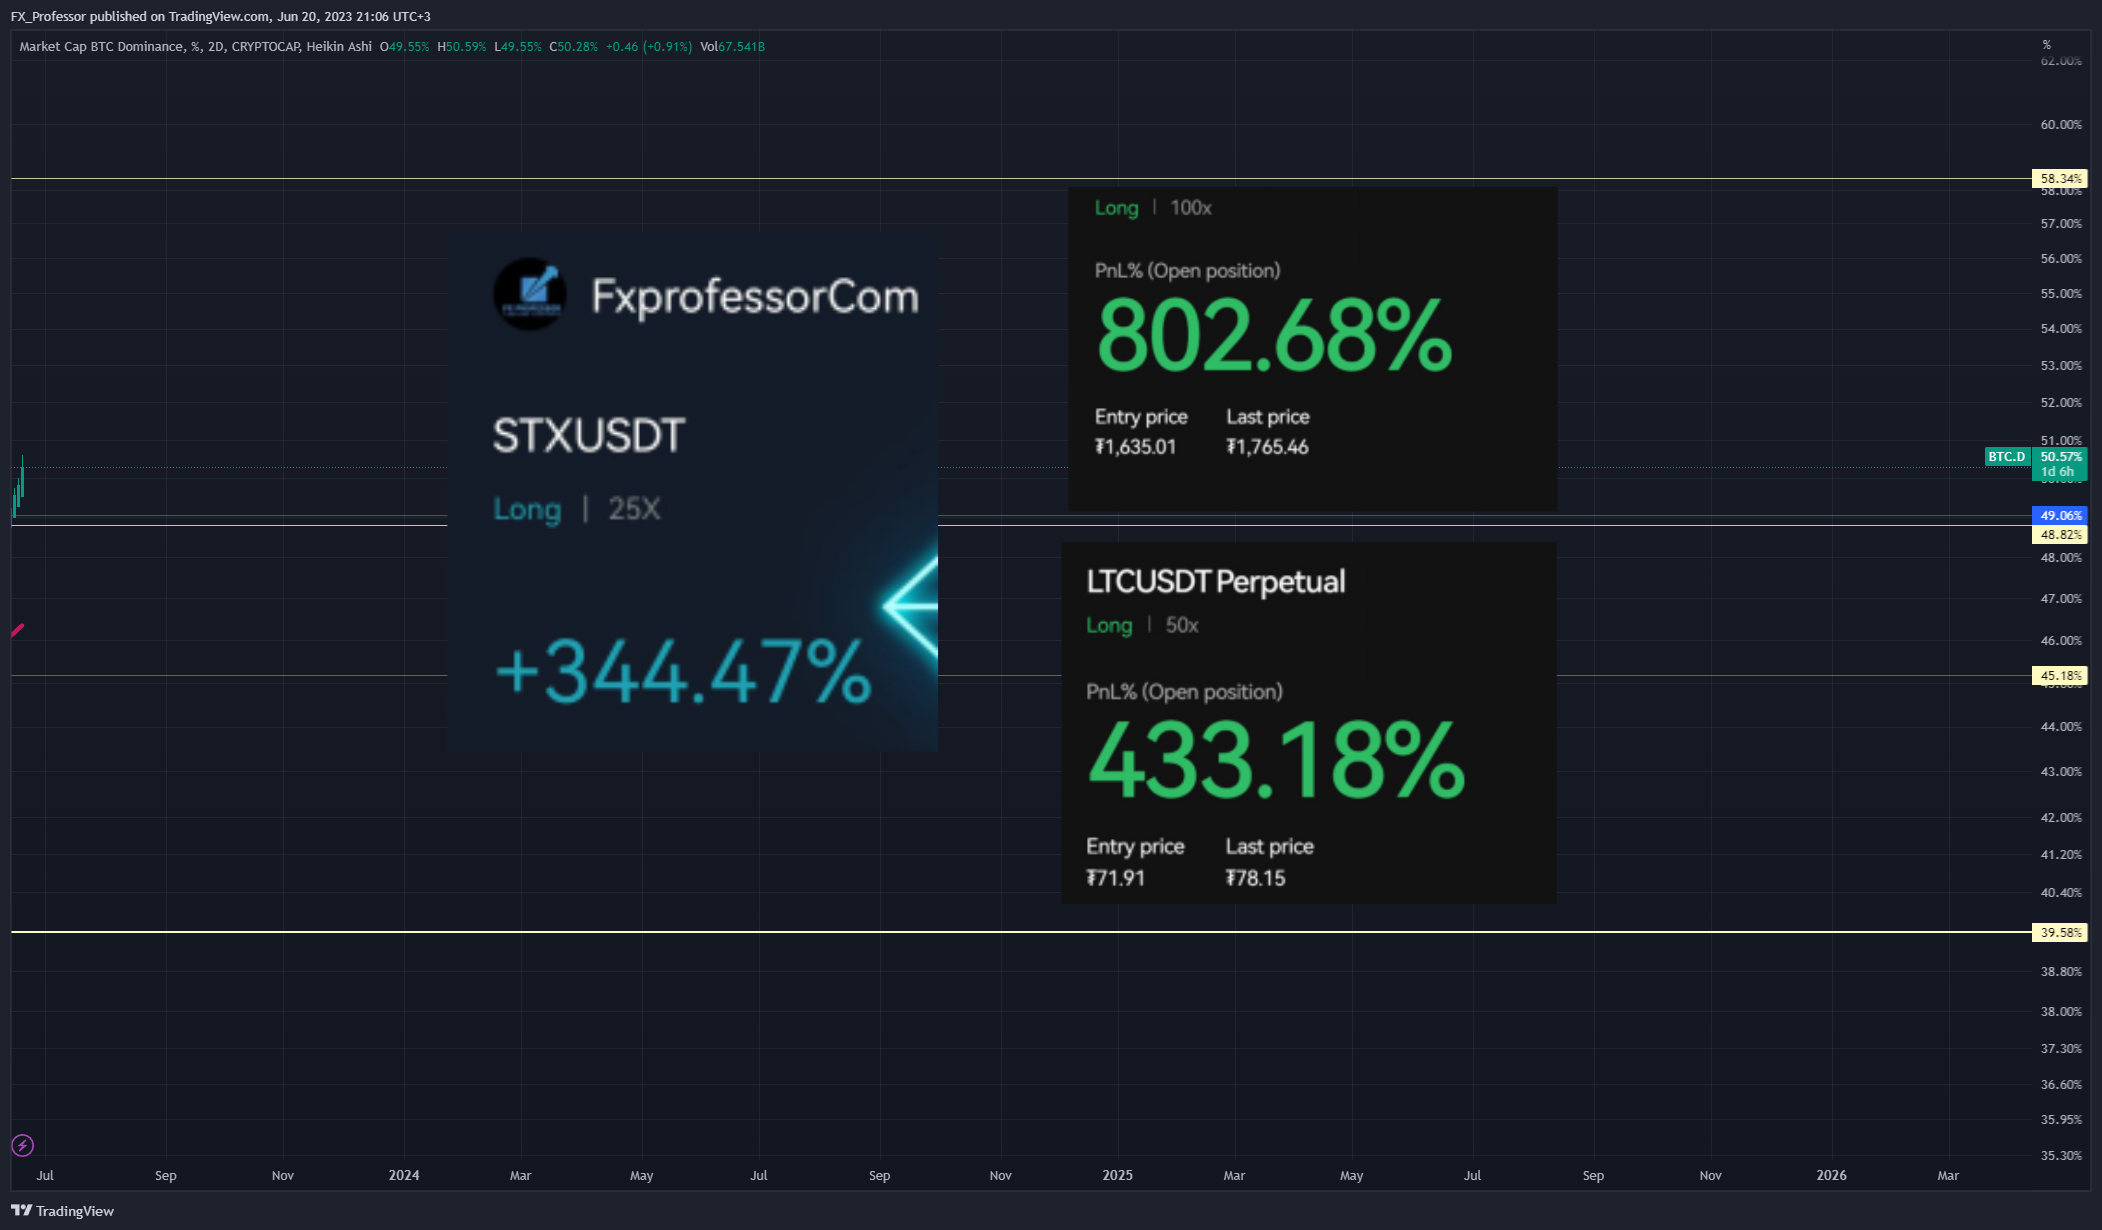
Task: Click the 50x leverage label
Action: [x=1182, y=625]
